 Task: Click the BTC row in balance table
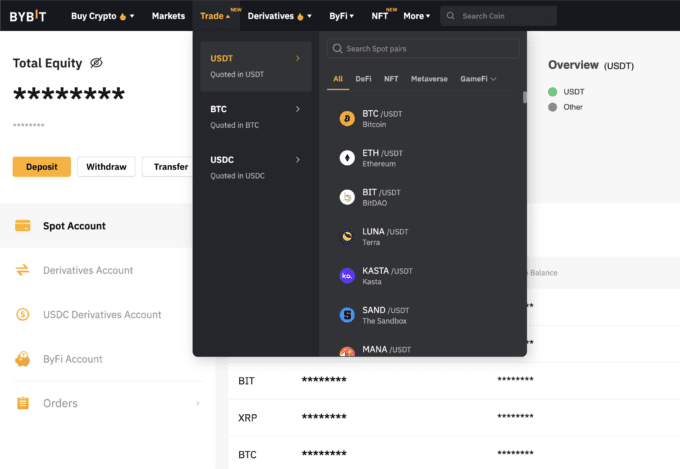(x=454, y=454)
